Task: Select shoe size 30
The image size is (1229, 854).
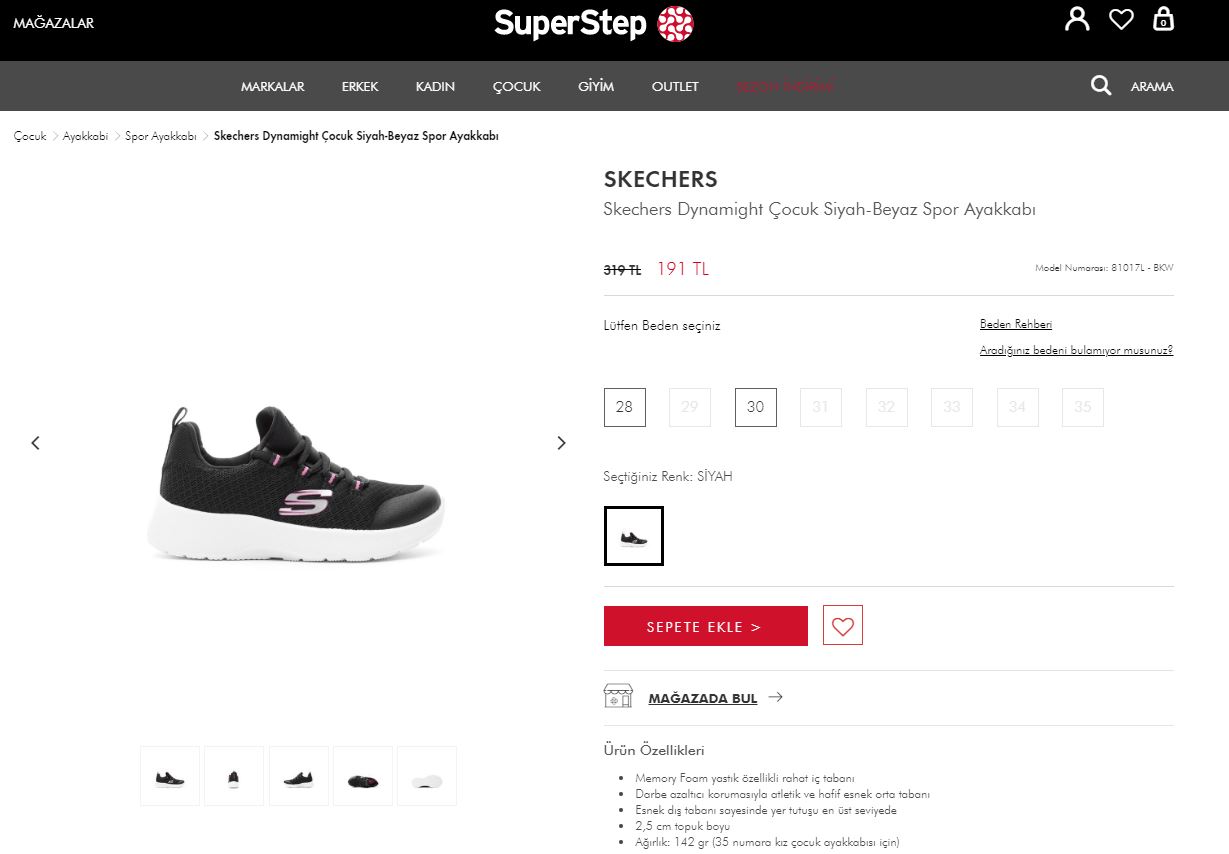Action: [x=756, y=407]
